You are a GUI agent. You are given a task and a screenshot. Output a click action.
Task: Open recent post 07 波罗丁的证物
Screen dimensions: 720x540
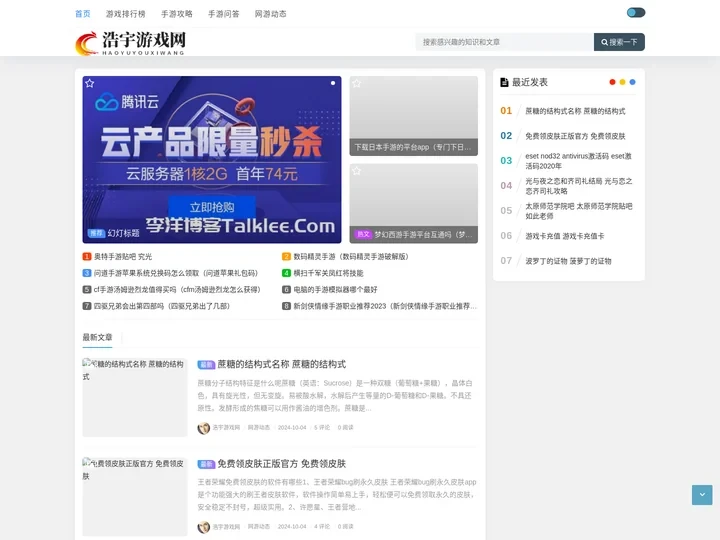[x=568, y=261]
